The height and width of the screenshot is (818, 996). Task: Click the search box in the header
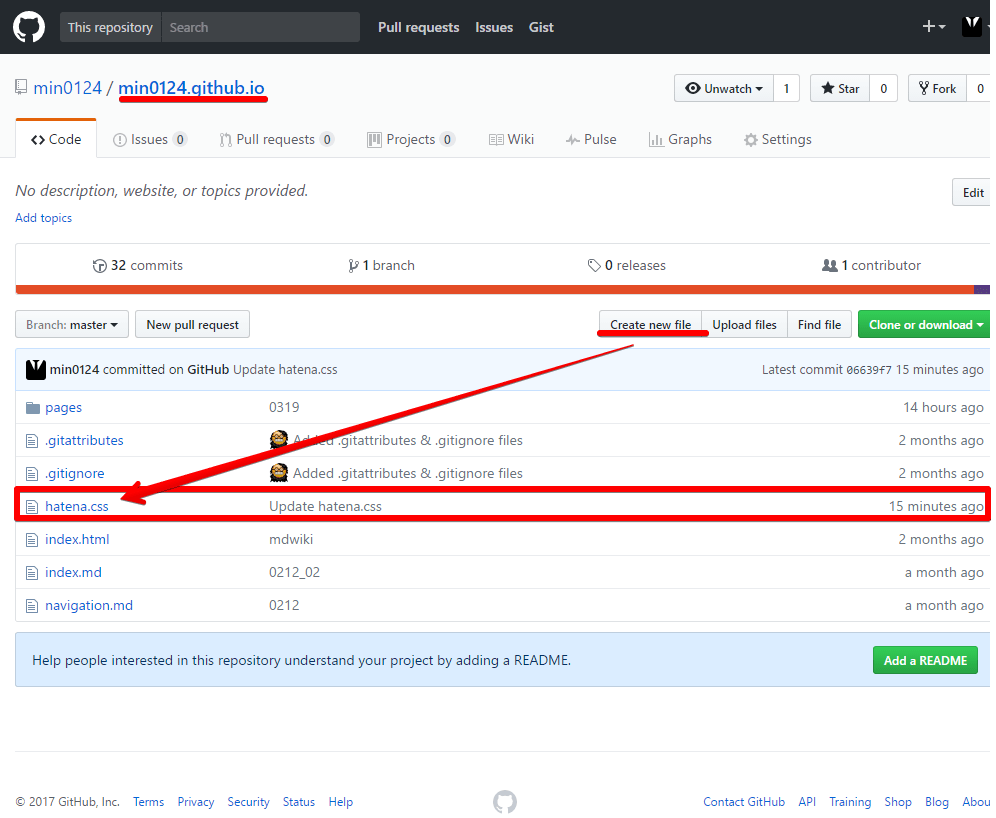[260, 27]
